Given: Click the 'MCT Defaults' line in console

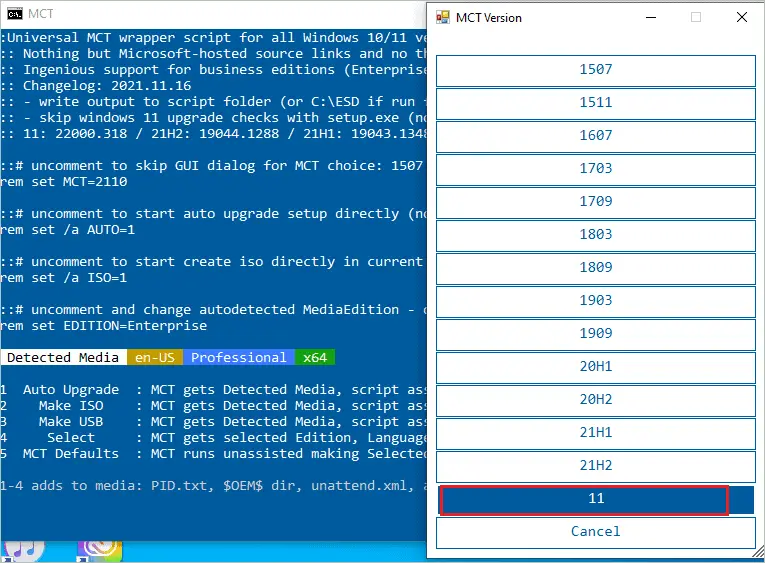Looking at the screenshot, I should [x=213, y=454].
